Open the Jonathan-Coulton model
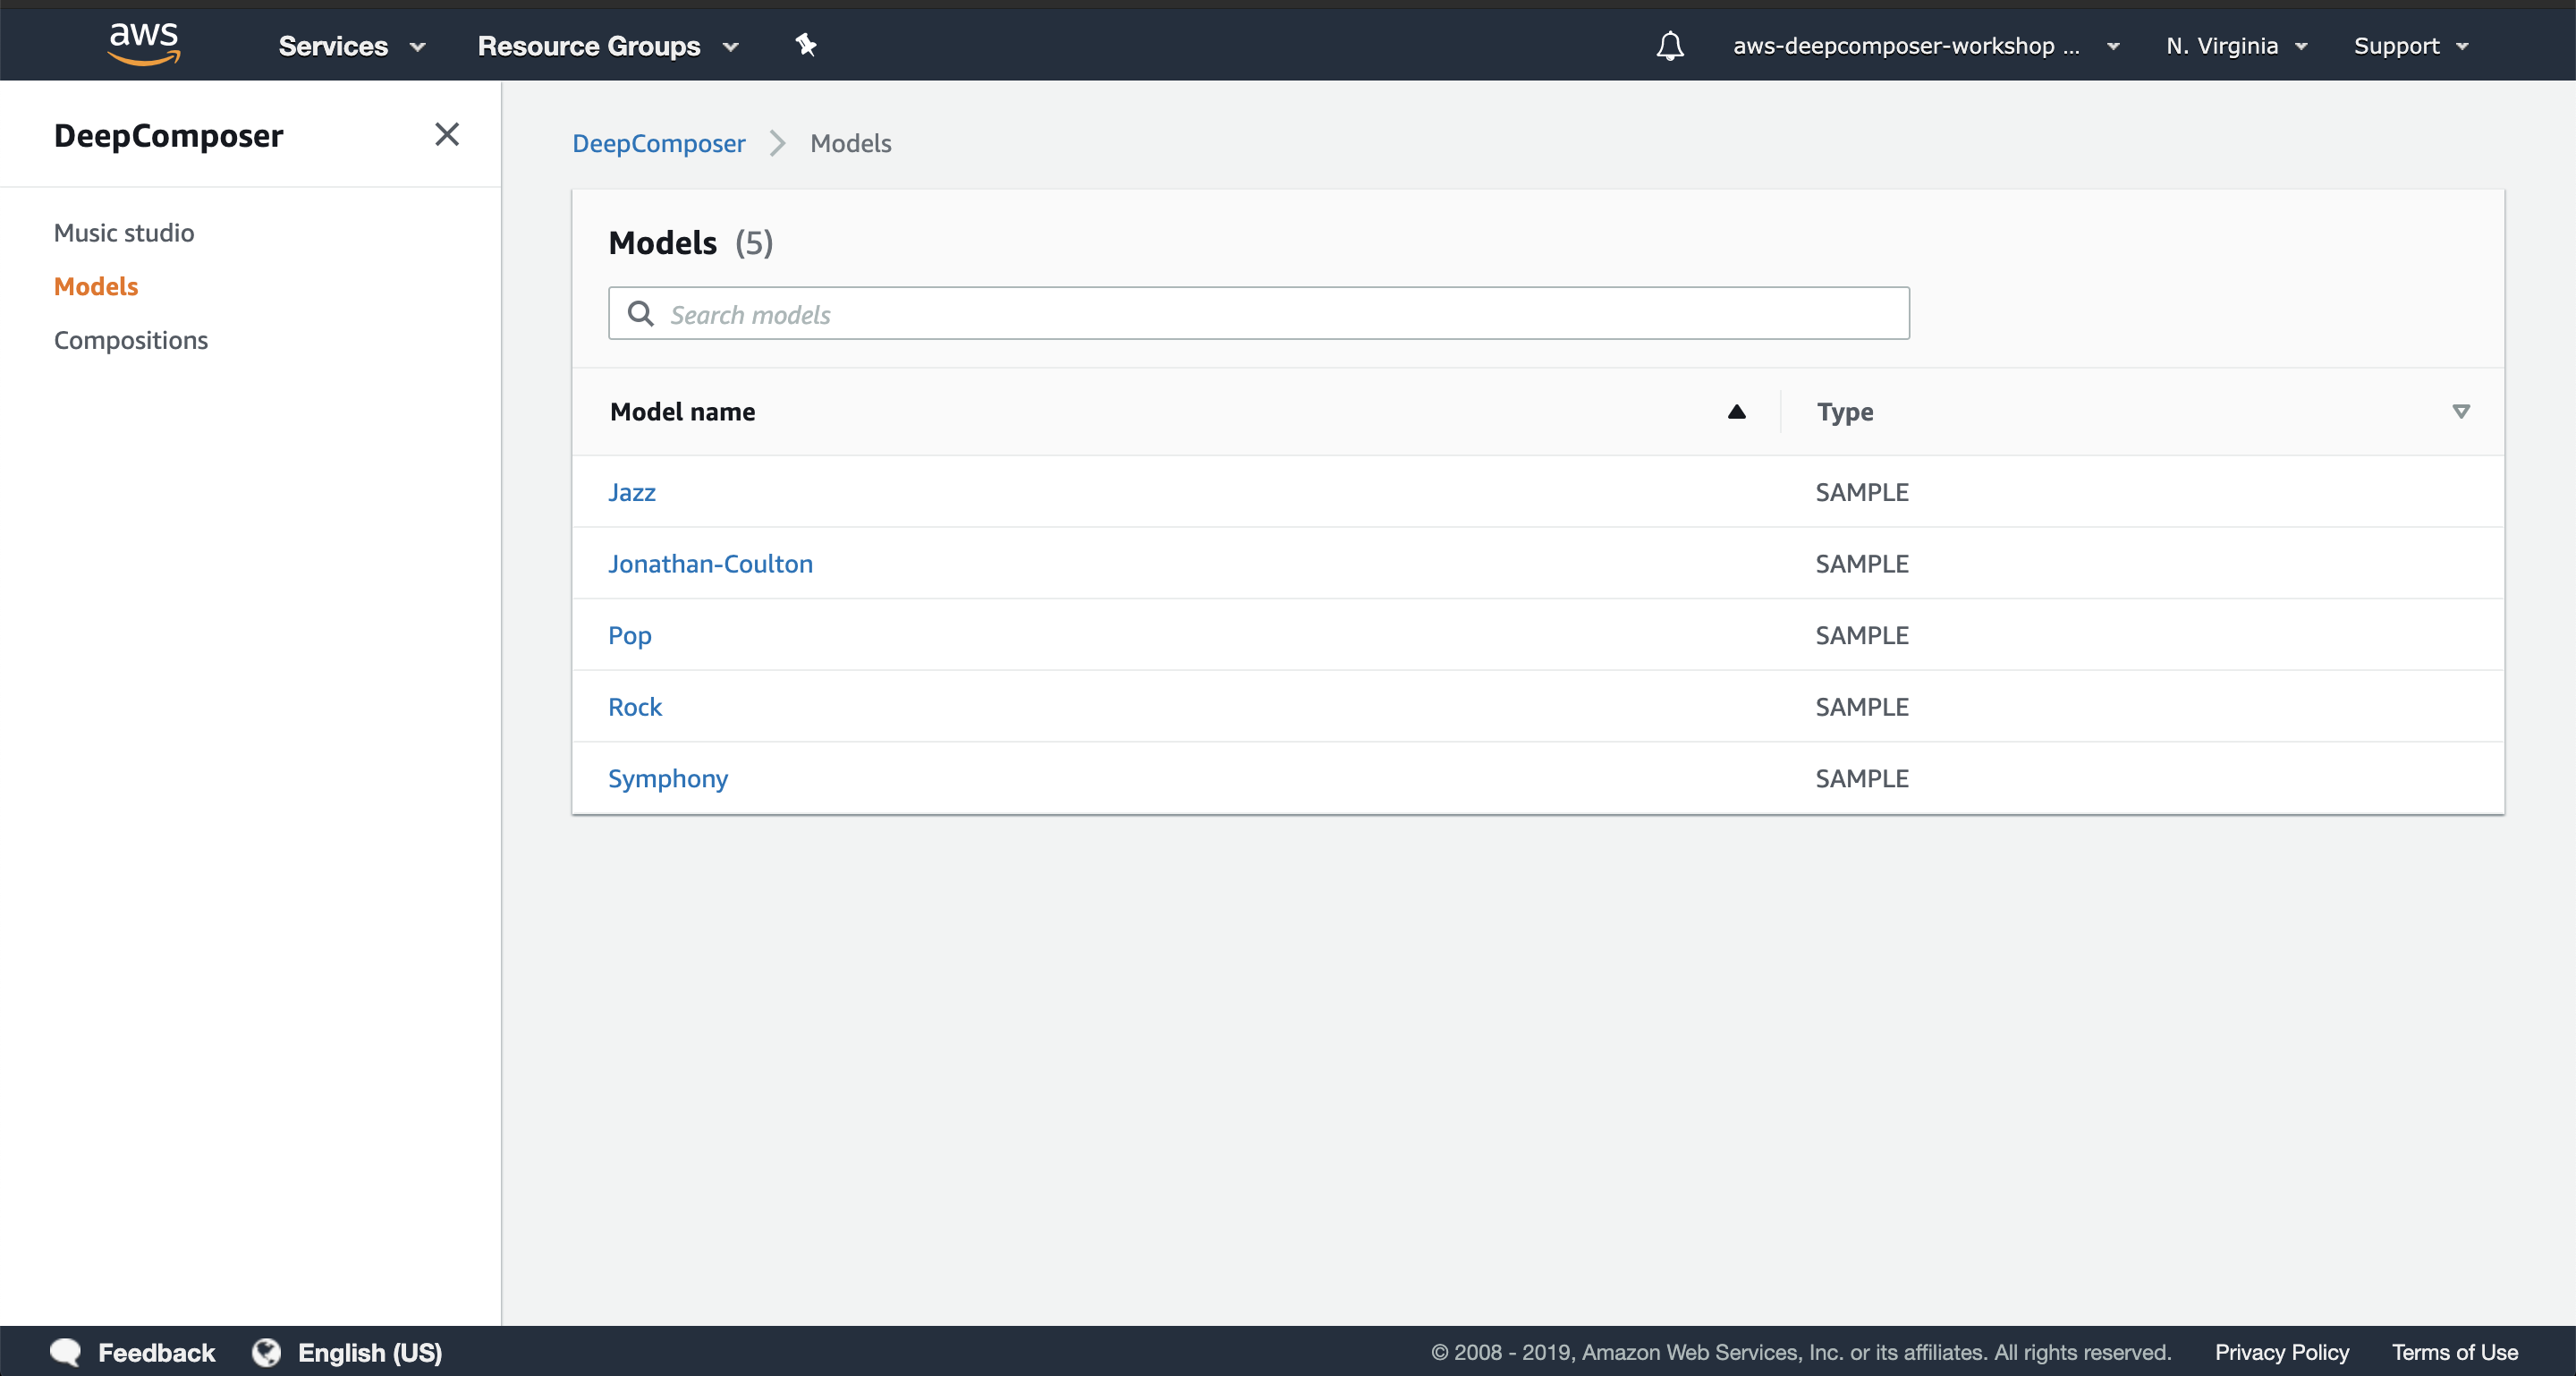 [711, 564]
